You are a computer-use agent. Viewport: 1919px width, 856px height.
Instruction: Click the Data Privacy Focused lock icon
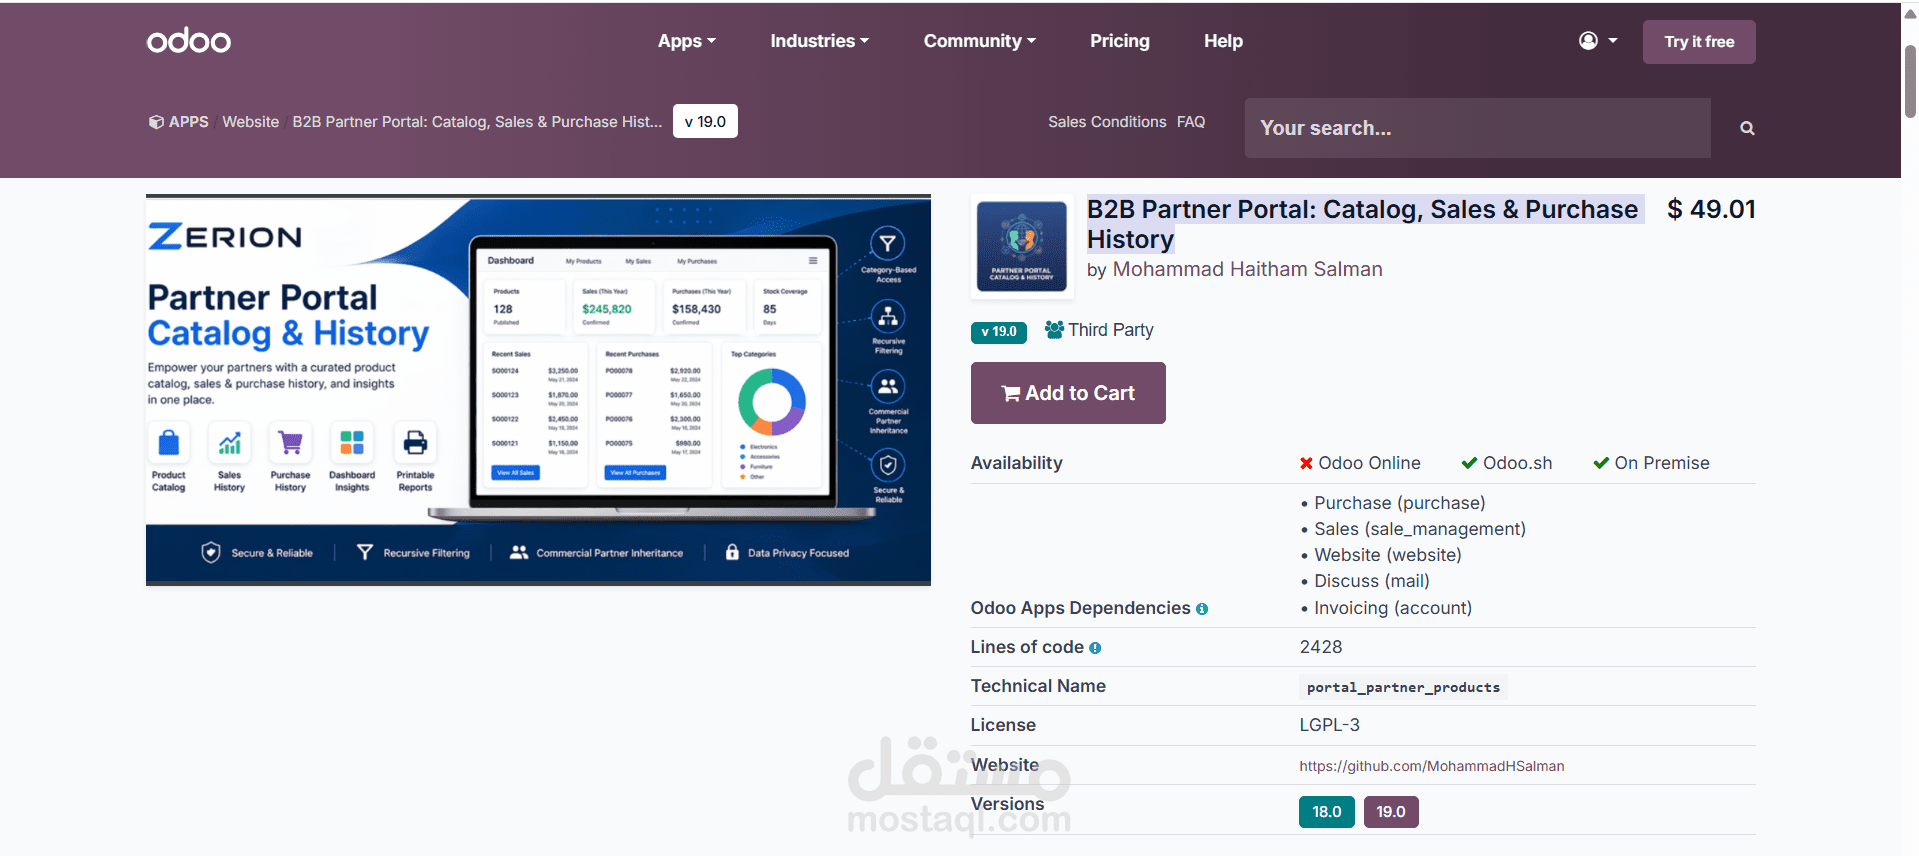(732, 552)
